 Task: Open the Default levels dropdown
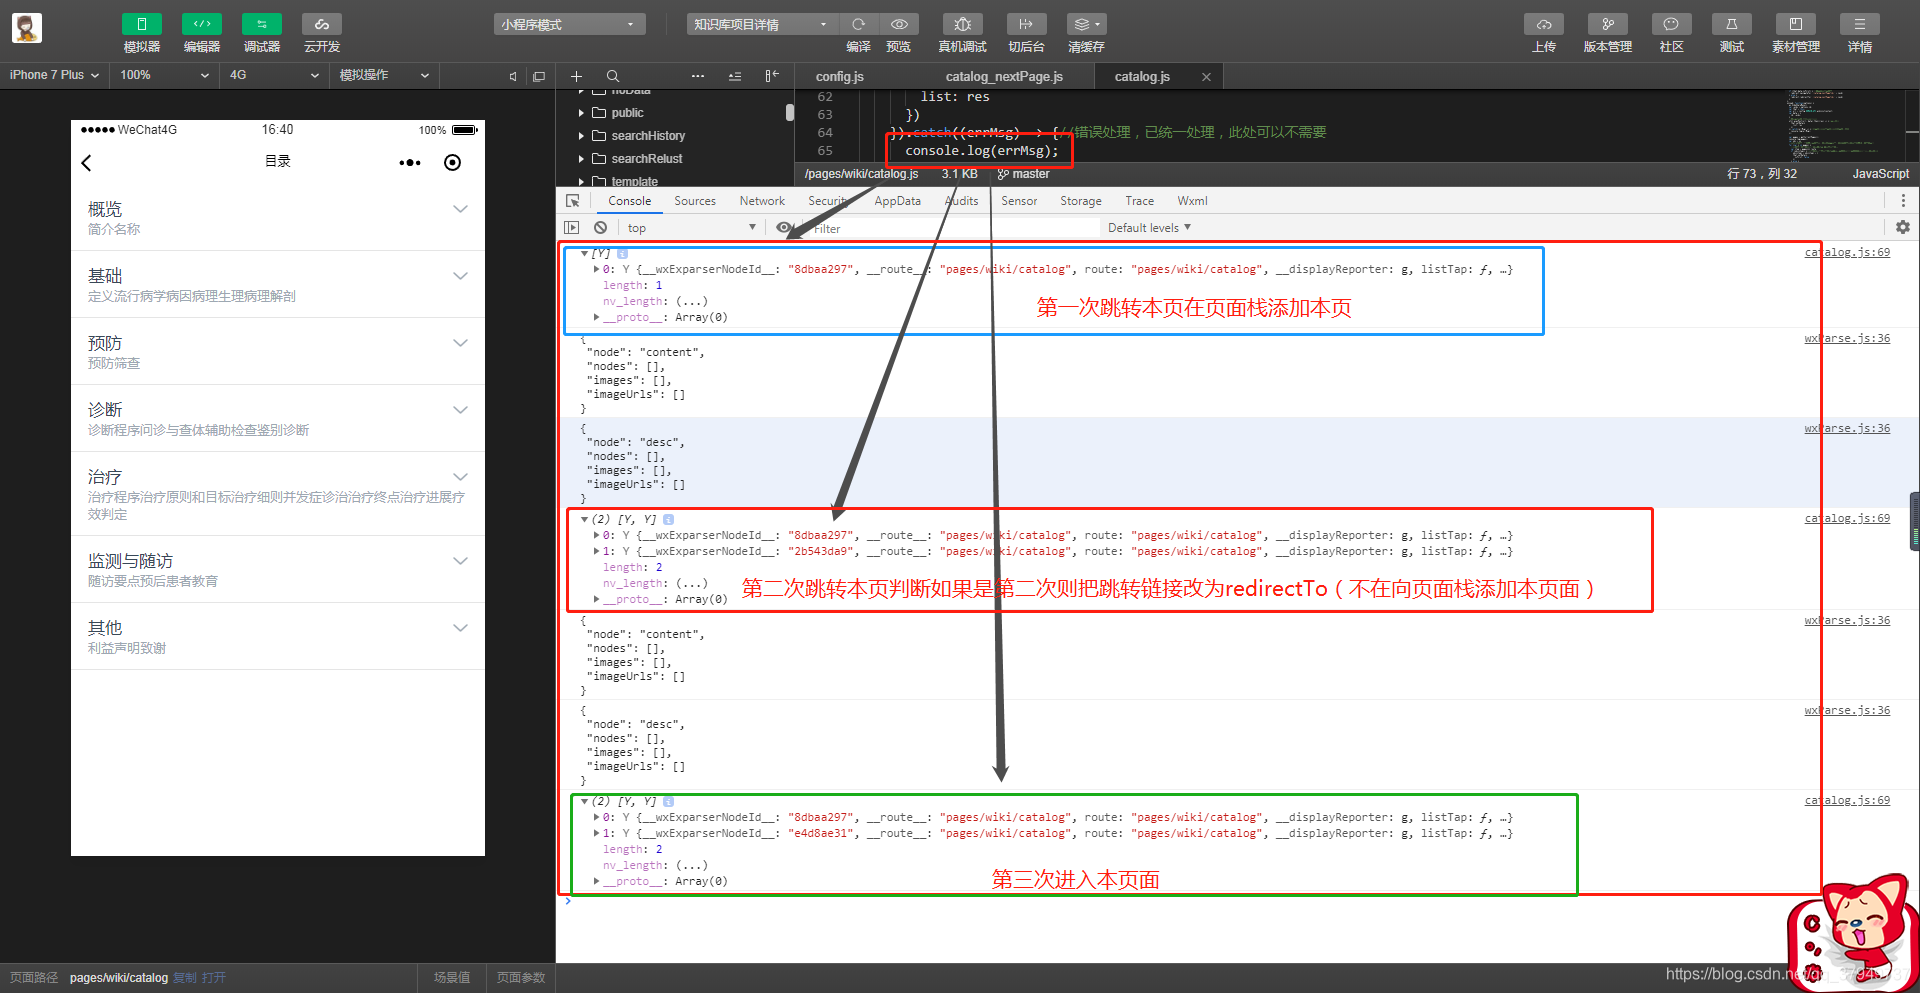pos(1149,228)
